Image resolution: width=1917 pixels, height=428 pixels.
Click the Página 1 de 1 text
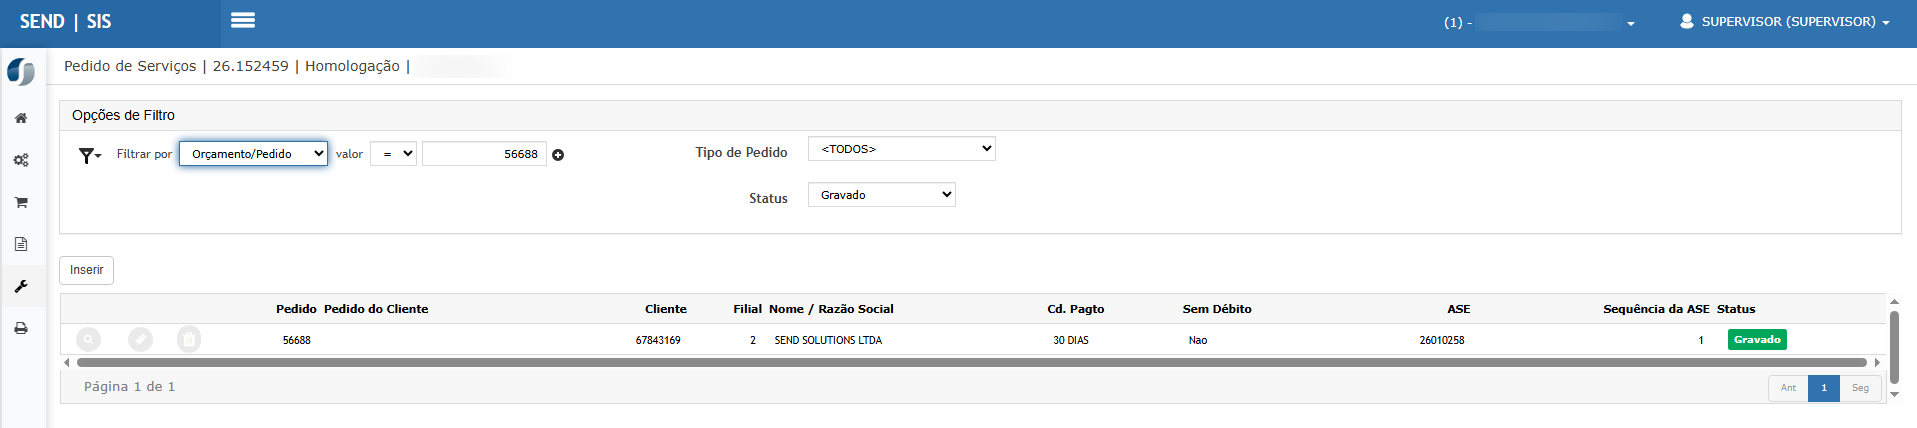[130, 387]
